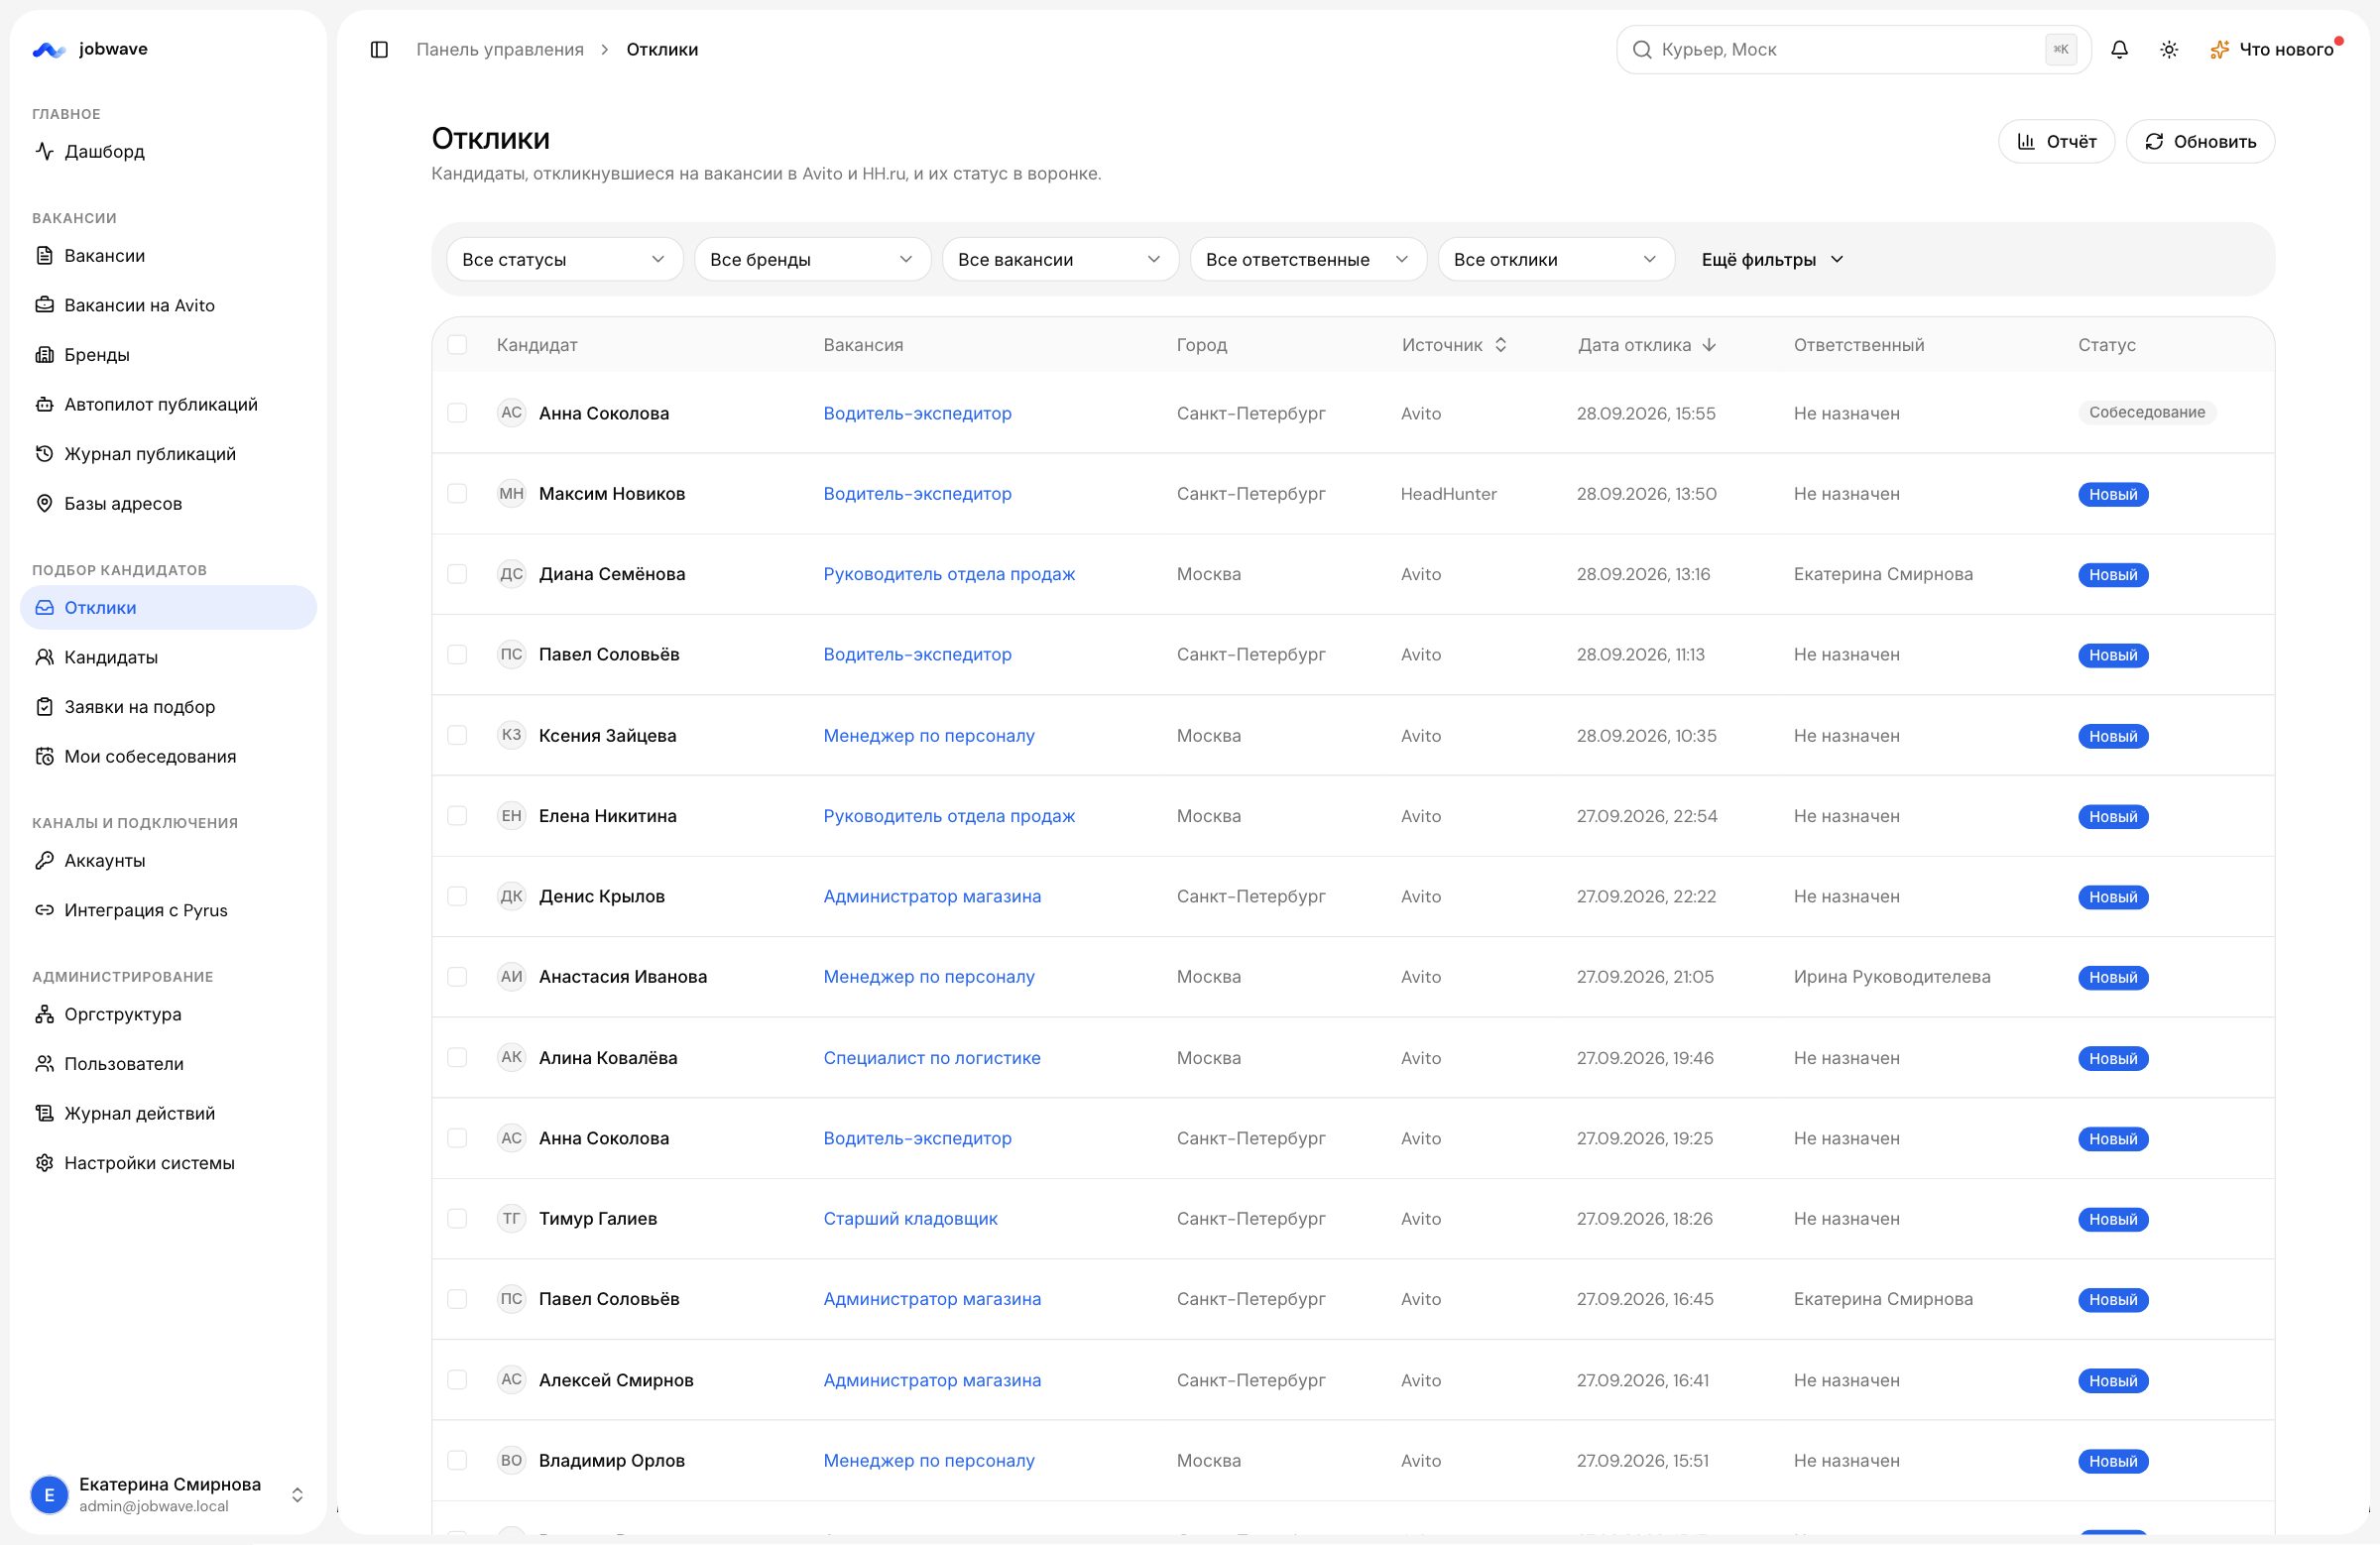Open Журнал публикаций menu label
Image resolution: width=2380 pixels, height=1545 pixels.
[x=150, y=453]
